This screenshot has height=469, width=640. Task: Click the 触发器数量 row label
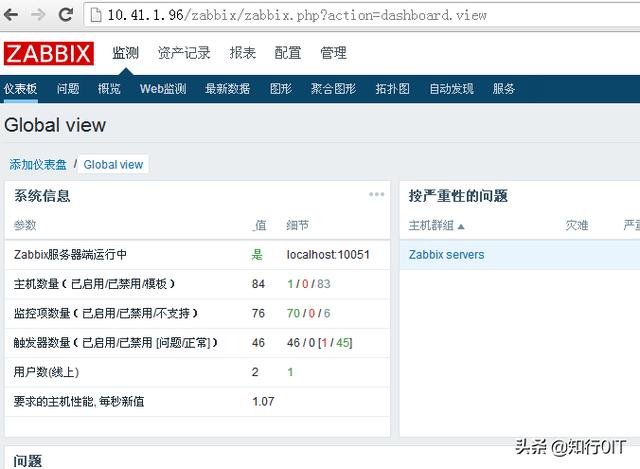tap(116, 342)
